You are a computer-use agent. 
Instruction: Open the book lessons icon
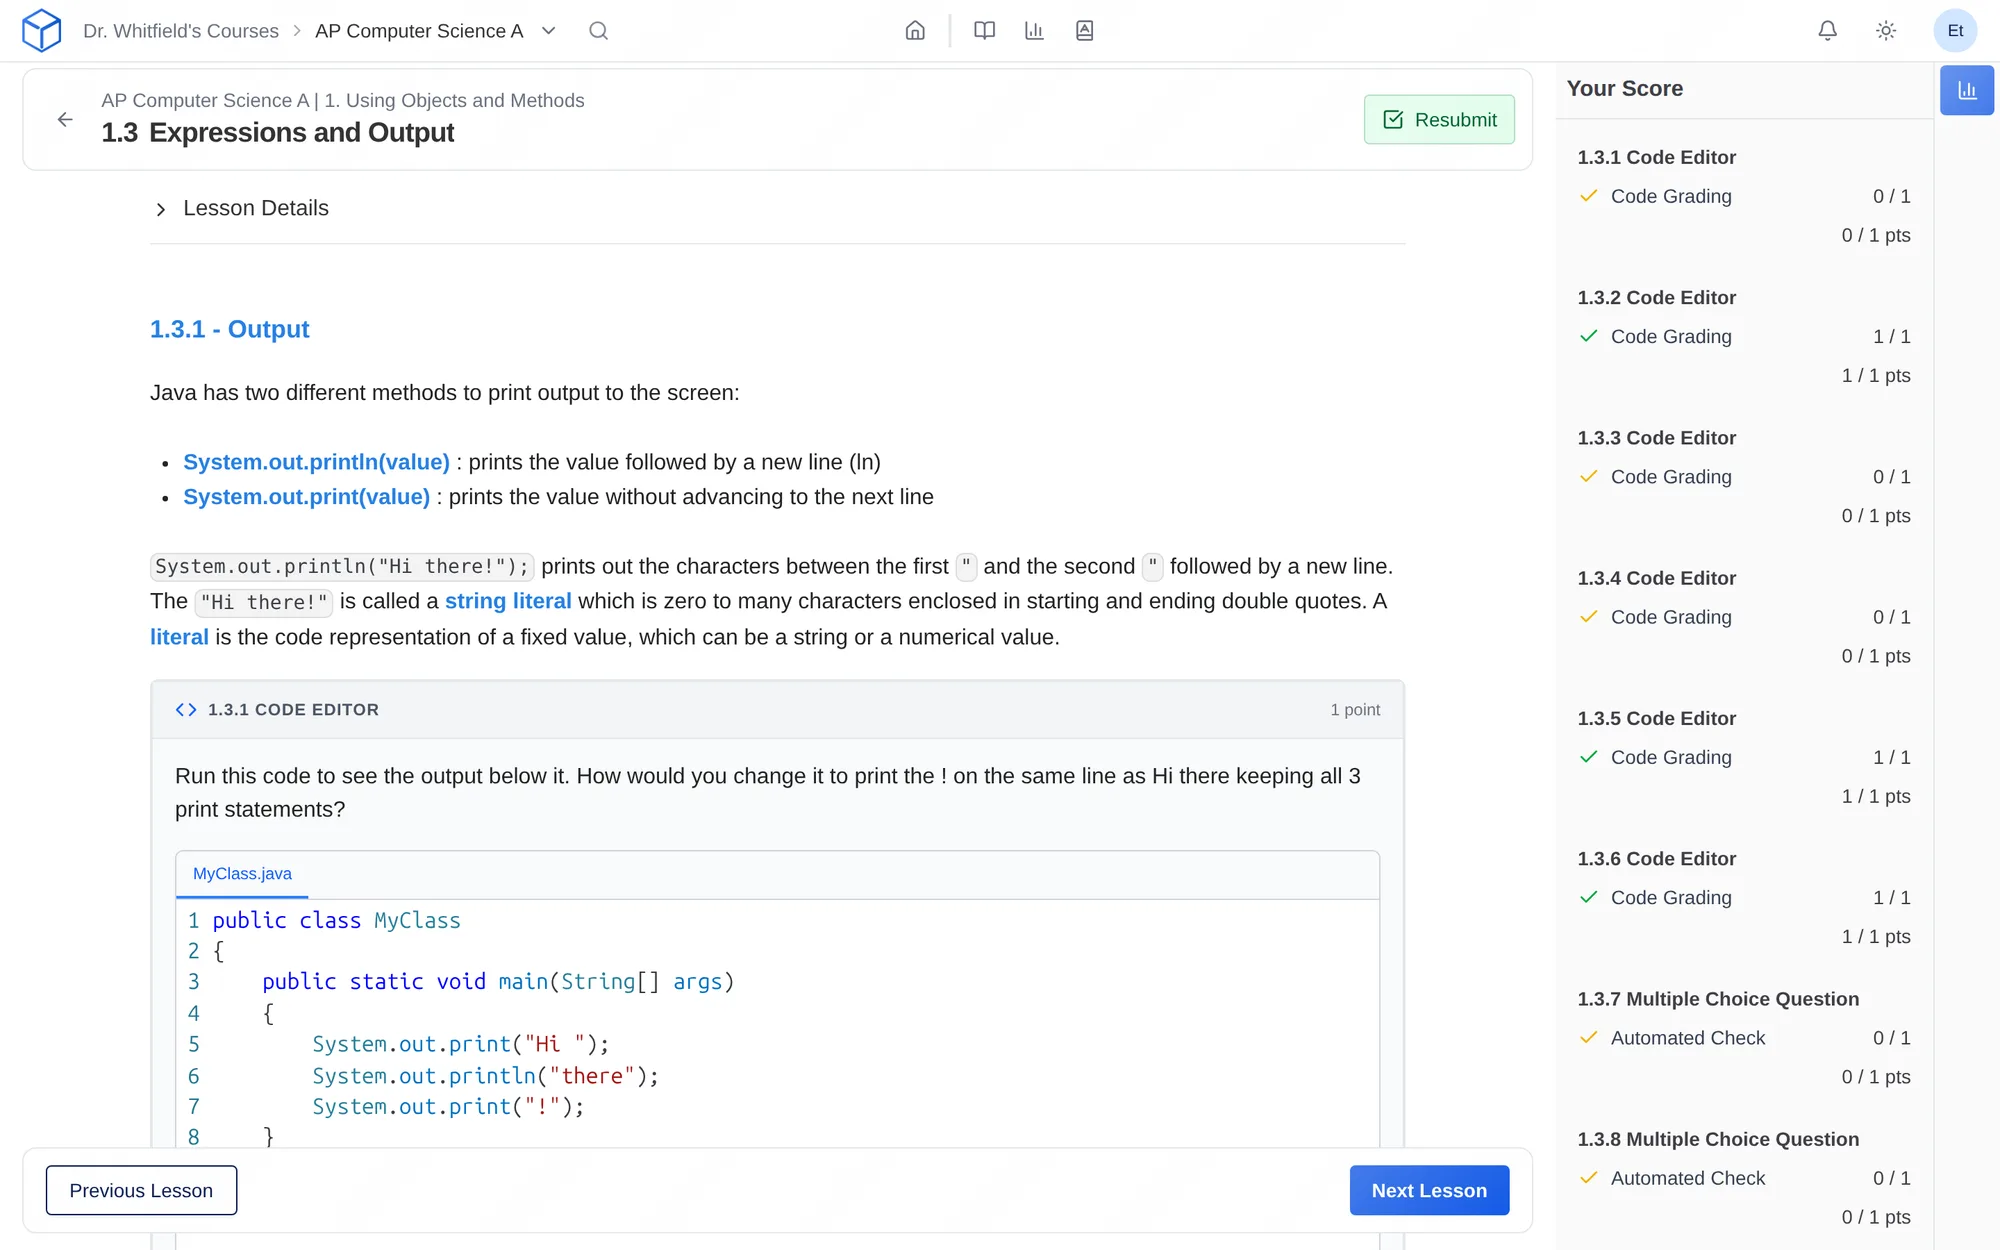[984, 31]
